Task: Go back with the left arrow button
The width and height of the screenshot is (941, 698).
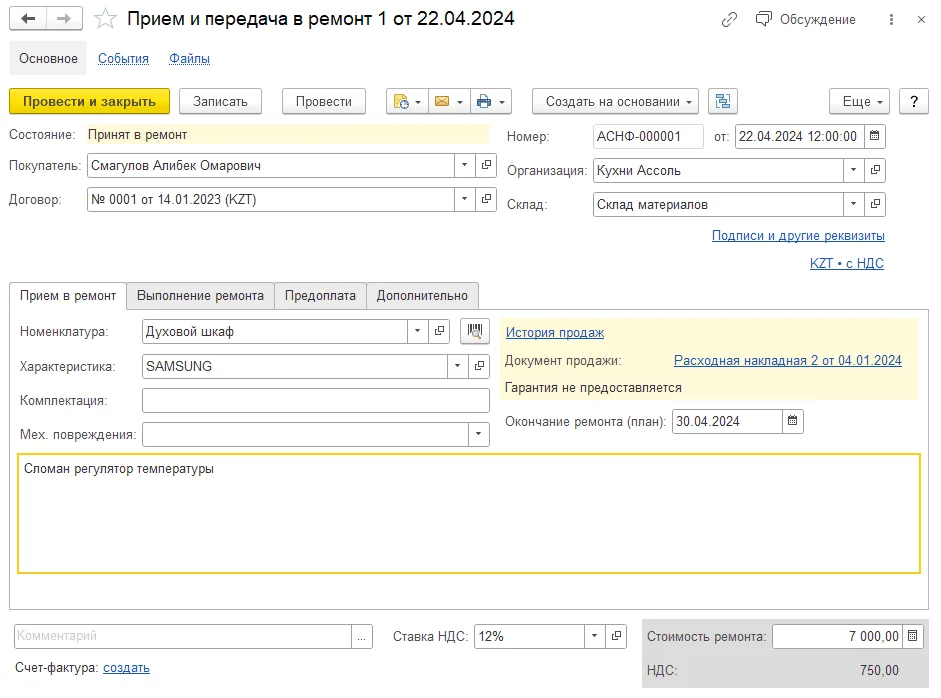Action: coord(28,19)
